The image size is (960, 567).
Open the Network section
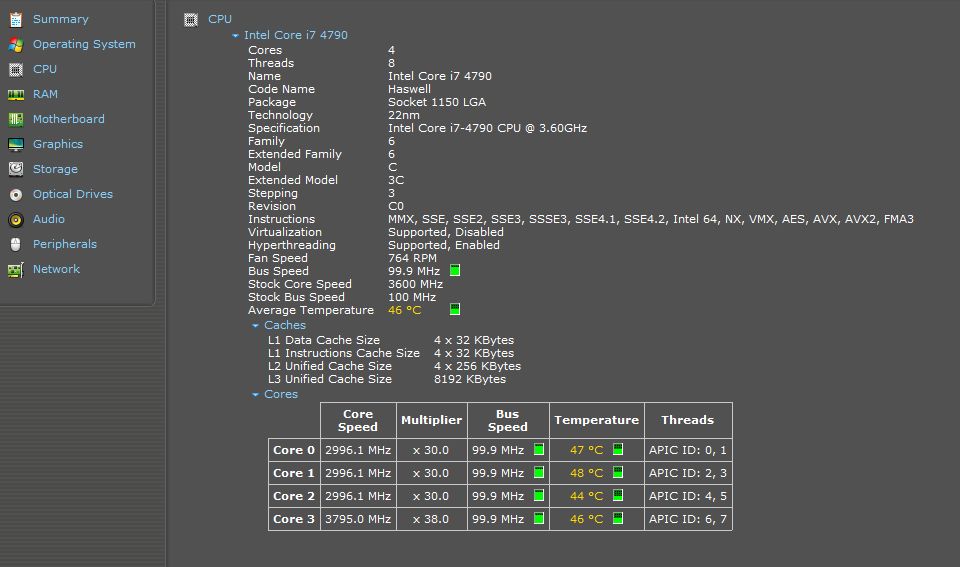point(56,269)
